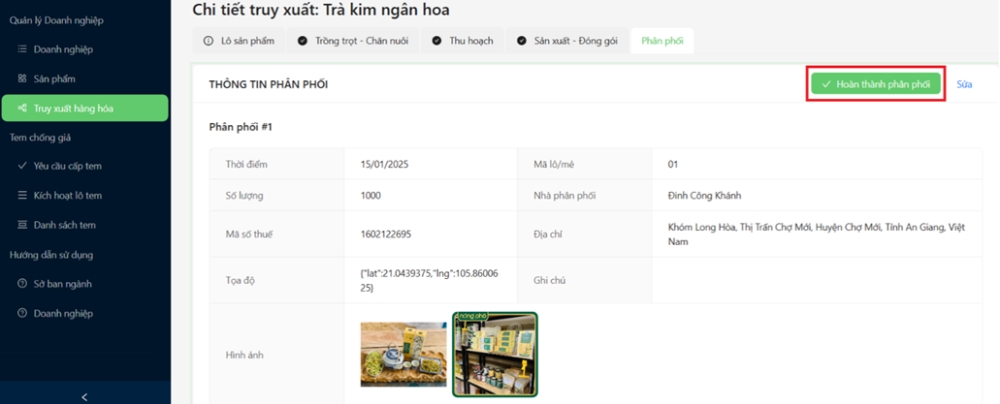This screenshot has height=404, width=1000.
Task: Open the tea set product thumbnail
Action: click(x=403, y=354)
